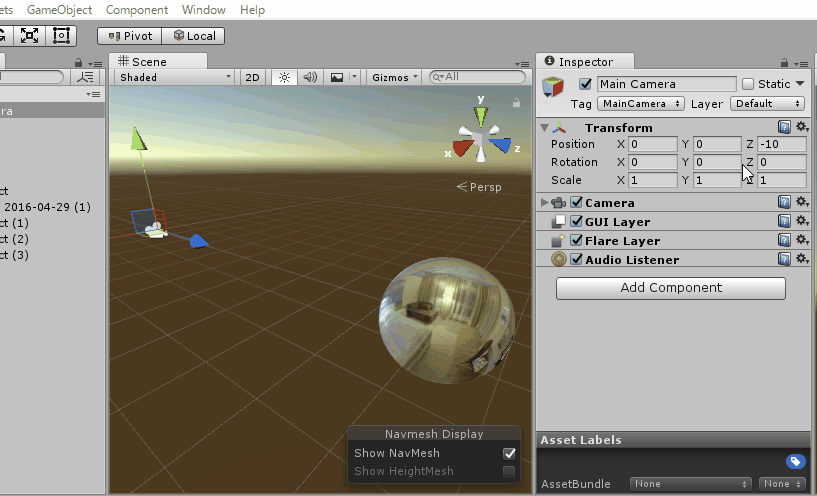Viewport: 817px width, 496px height.
Task: Open GUI Layer gear menu
Action: (802, 221)
